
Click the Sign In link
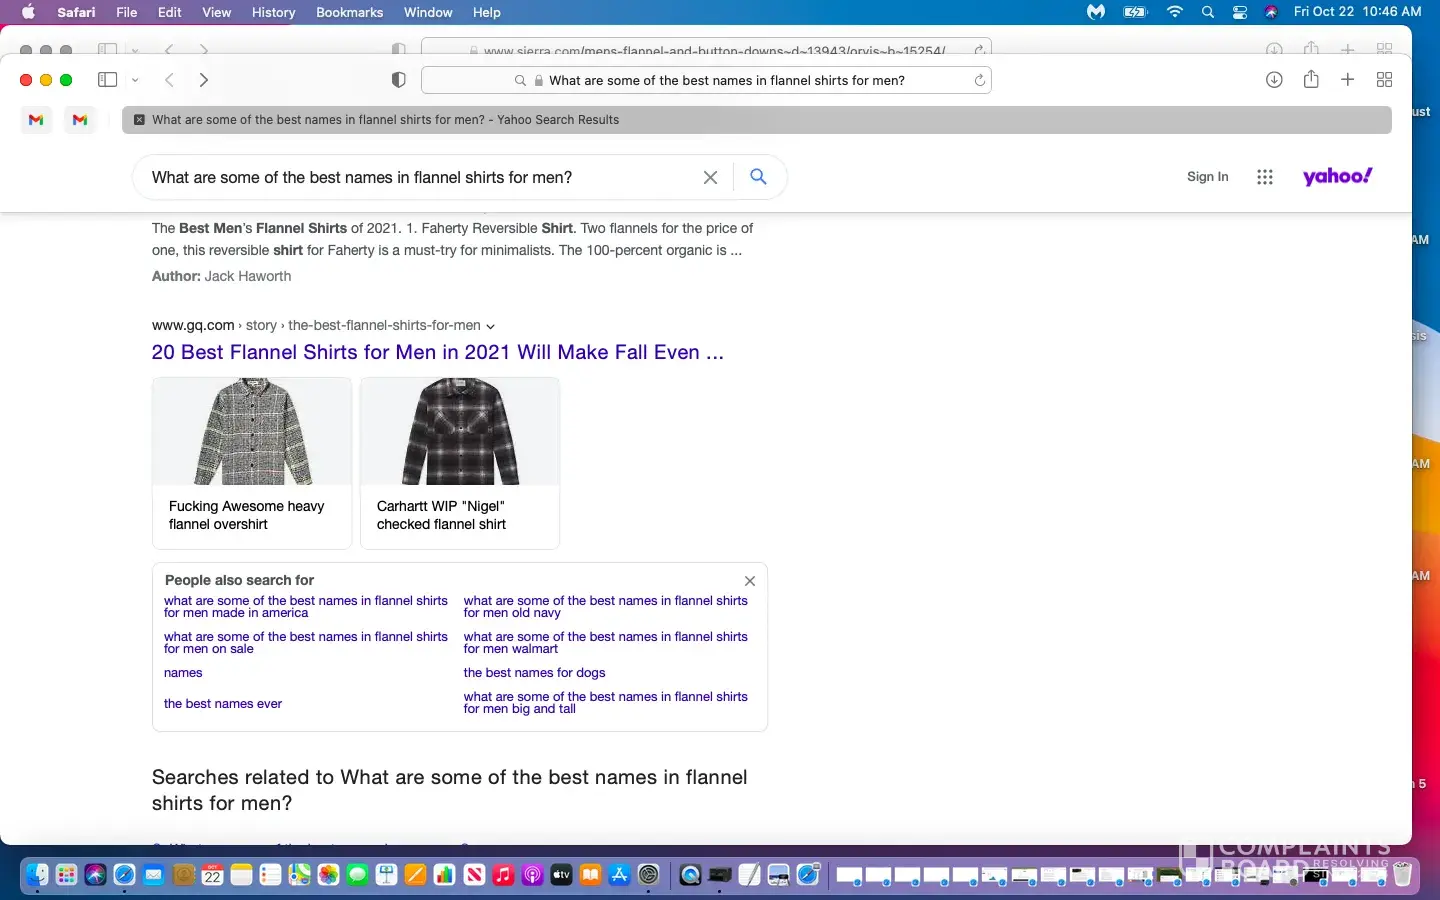pos(1207,177)
